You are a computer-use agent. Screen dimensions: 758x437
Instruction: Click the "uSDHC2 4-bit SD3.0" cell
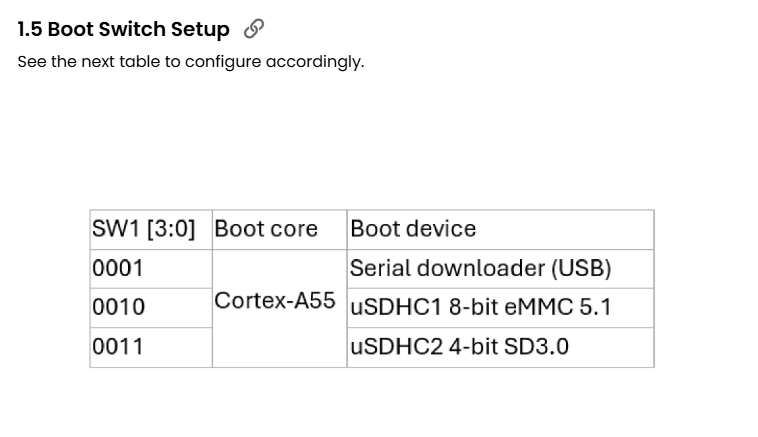pyautogui.click(x=459, y=347)
